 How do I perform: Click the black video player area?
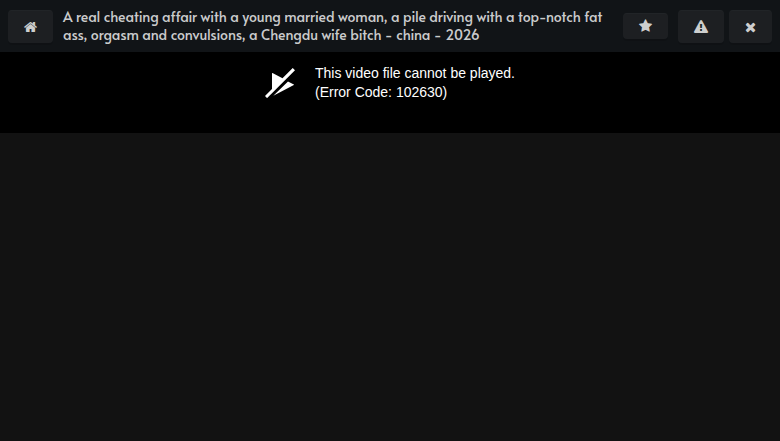(390, 92)
